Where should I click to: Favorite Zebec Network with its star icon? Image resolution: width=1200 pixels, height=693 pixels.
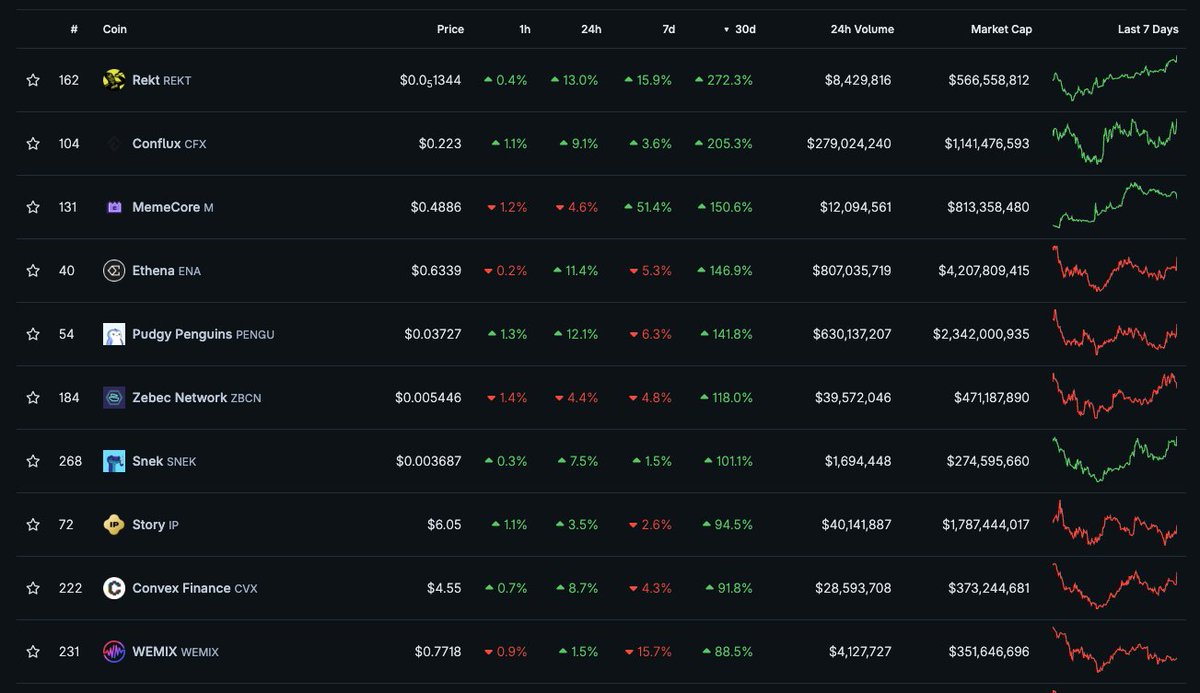33,398
